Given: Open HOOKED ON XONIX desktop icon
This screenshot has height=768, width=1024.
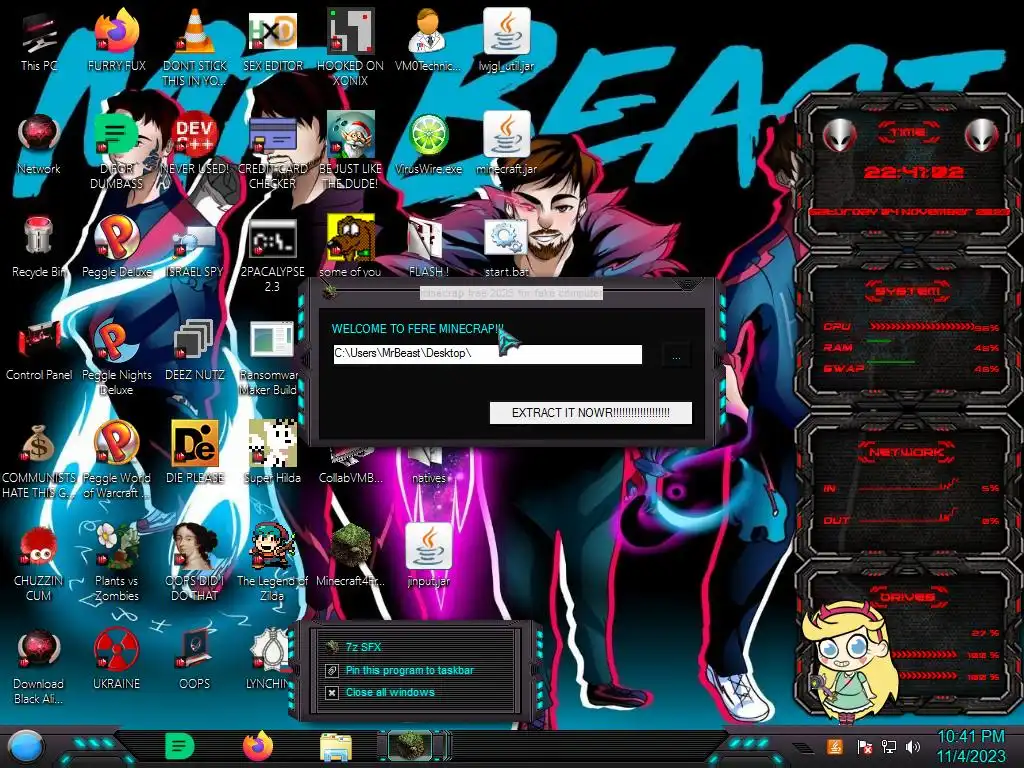Looking at the screenshot, I should 350,47.
